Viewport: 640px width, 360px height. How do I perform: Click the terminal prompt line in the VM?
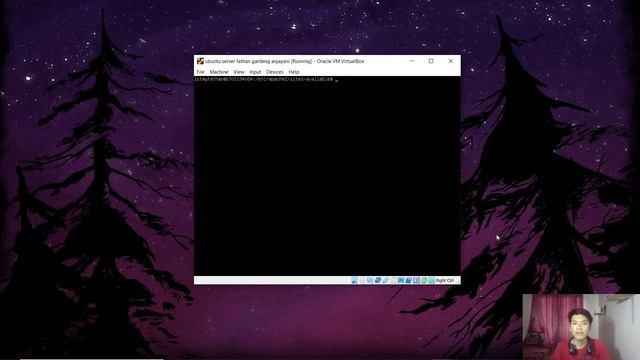267,80
